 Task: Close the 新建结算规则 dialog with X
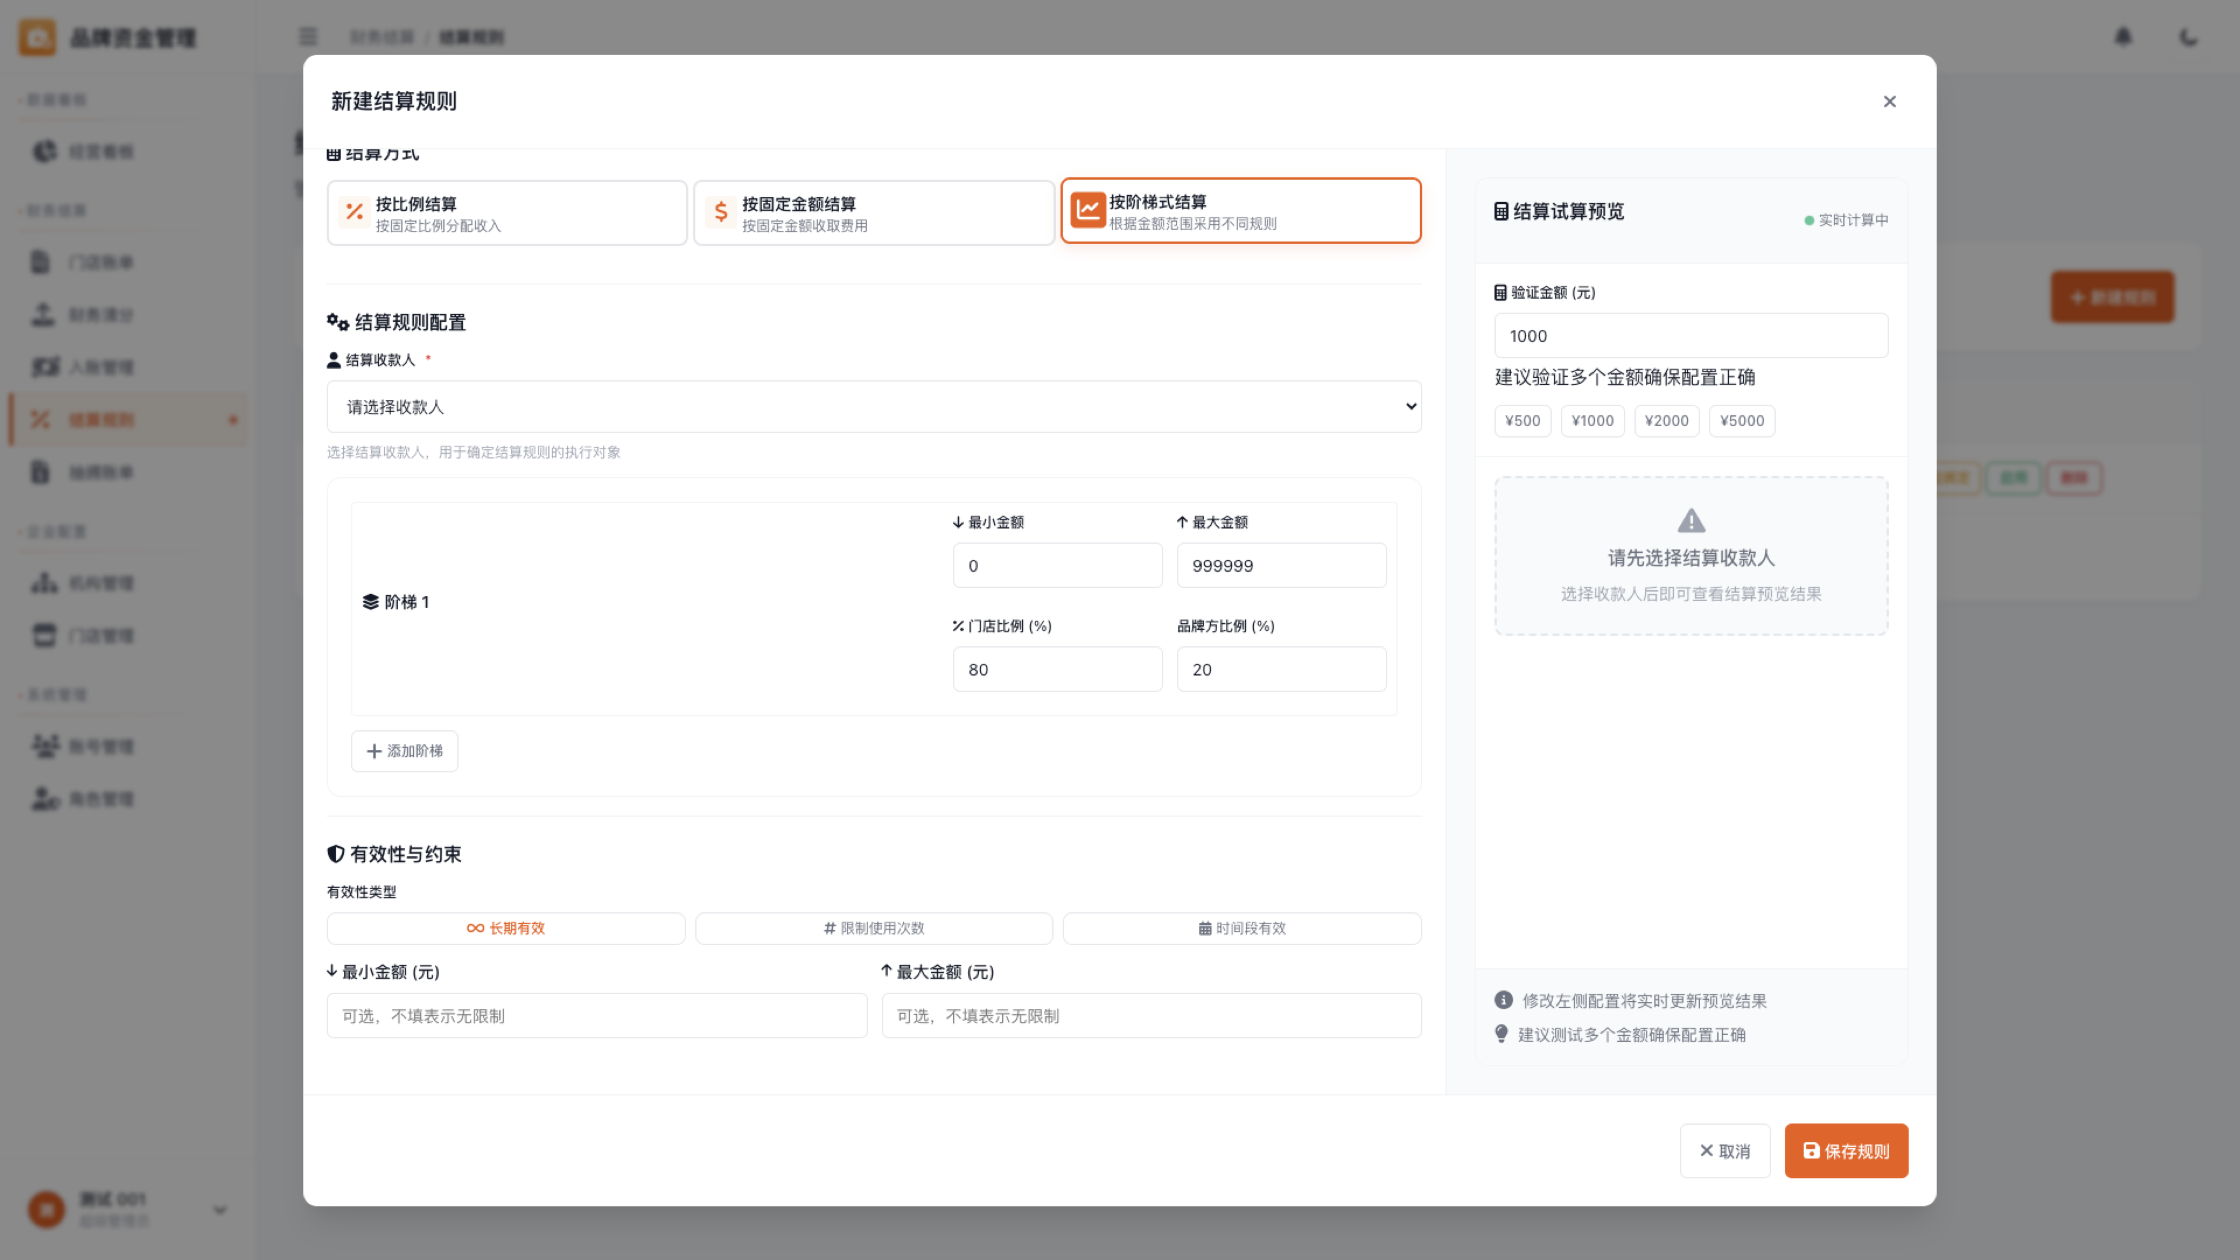1889,102
